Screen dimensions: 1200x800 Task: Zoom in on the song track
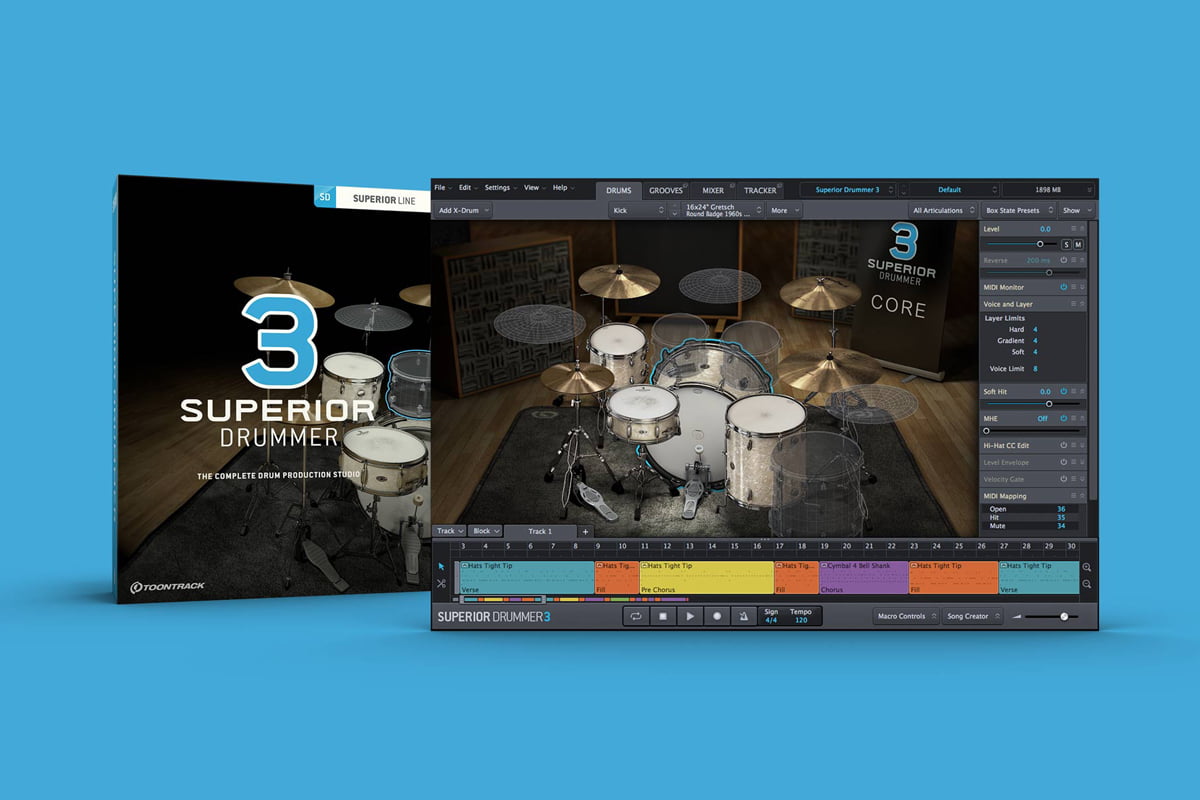coord(1087,567)
